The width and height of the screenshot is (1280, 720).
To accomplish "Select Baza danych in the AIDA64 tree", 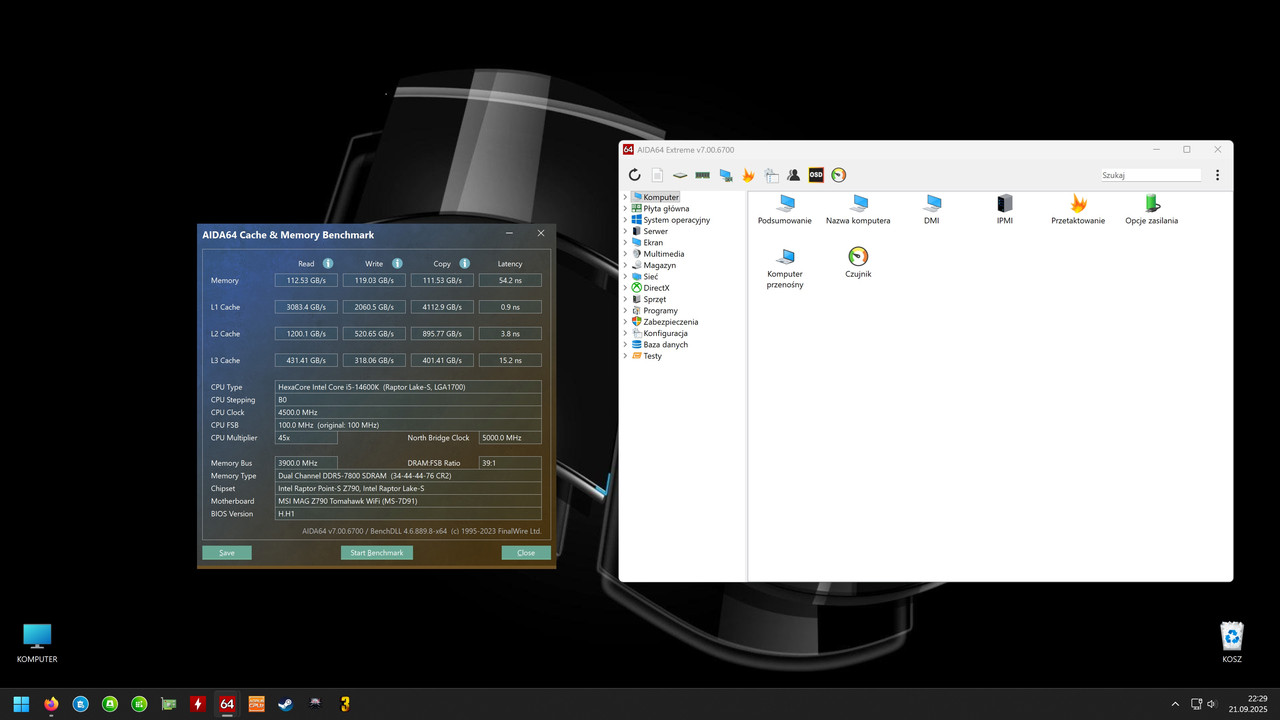I will click(665, 344).
